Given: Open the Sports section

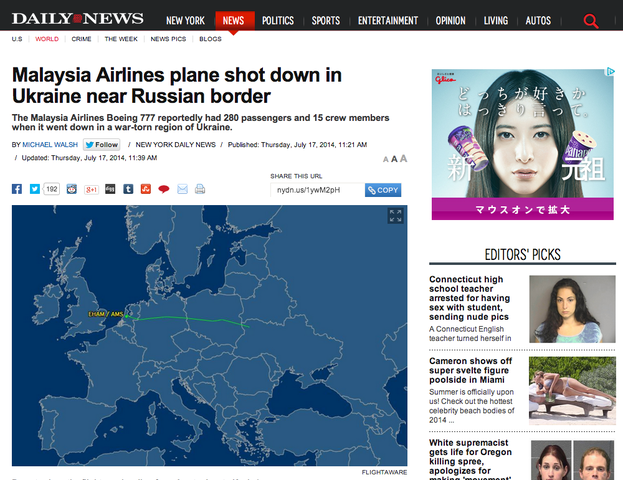Looking at the screenshot, I should (326, 21).
